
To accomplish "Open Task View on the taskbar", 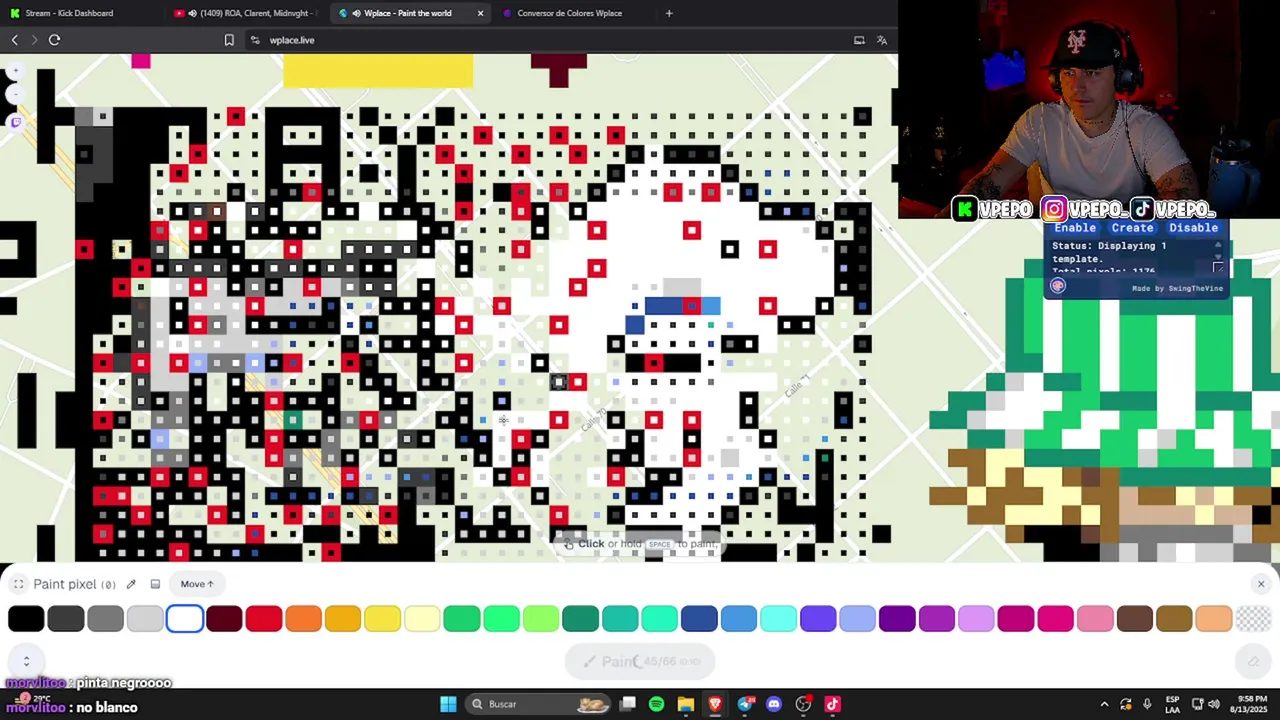I will pos(628,704).
